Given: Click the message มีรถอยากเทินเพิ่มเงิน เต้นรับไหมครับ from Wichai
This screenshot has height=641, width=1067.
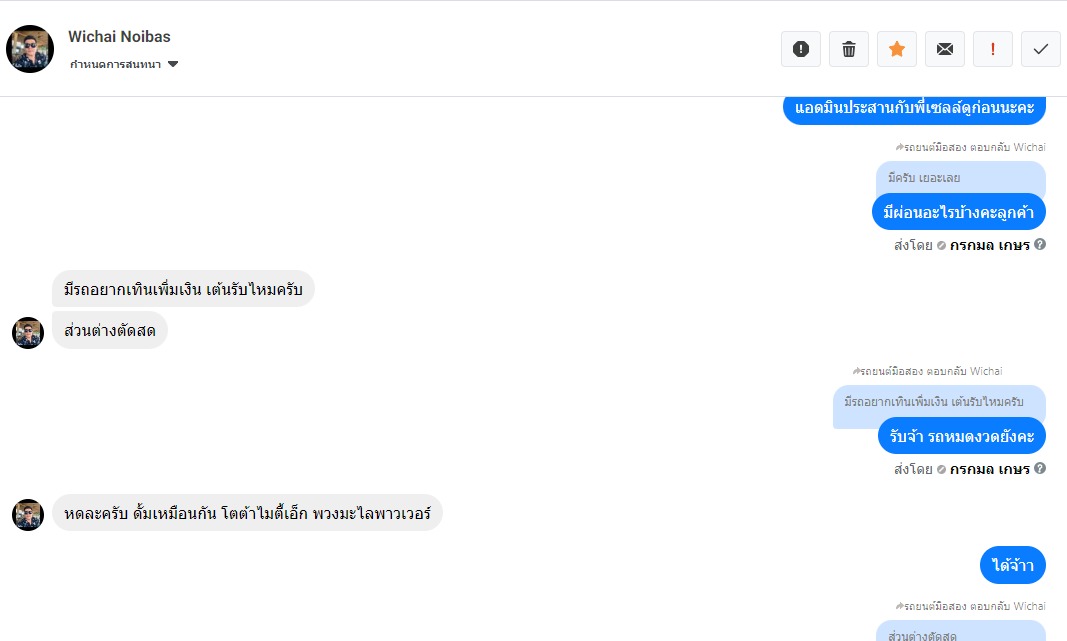Looking at the screenshot, I should 183,289.
